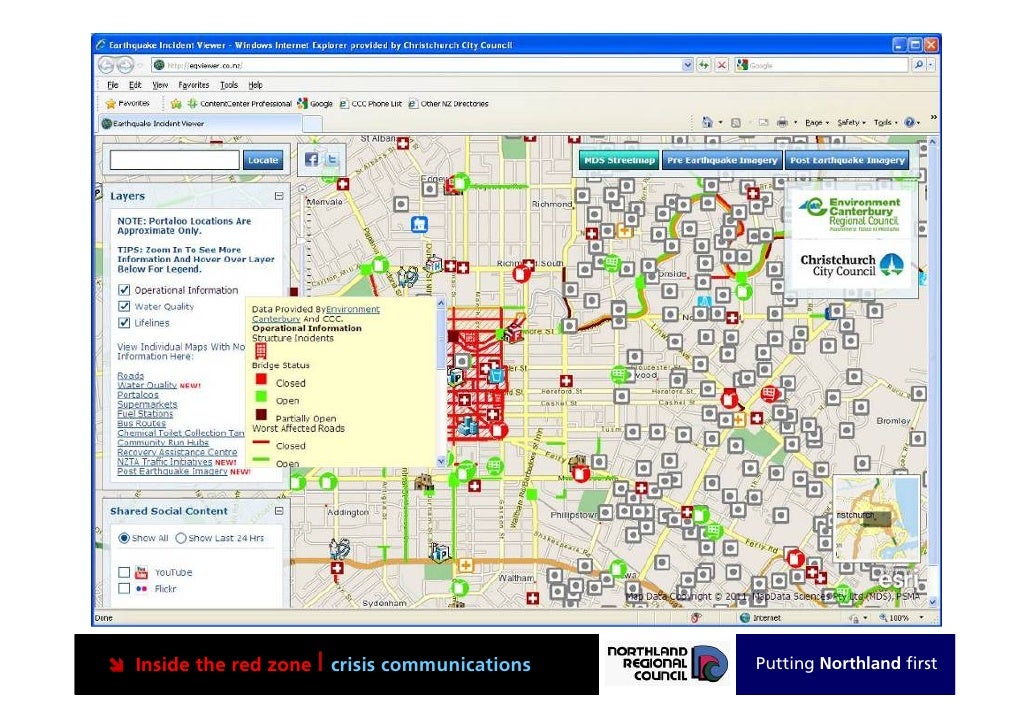
Task: Open the Print options dropdown arrow
Action: (795, 122)
